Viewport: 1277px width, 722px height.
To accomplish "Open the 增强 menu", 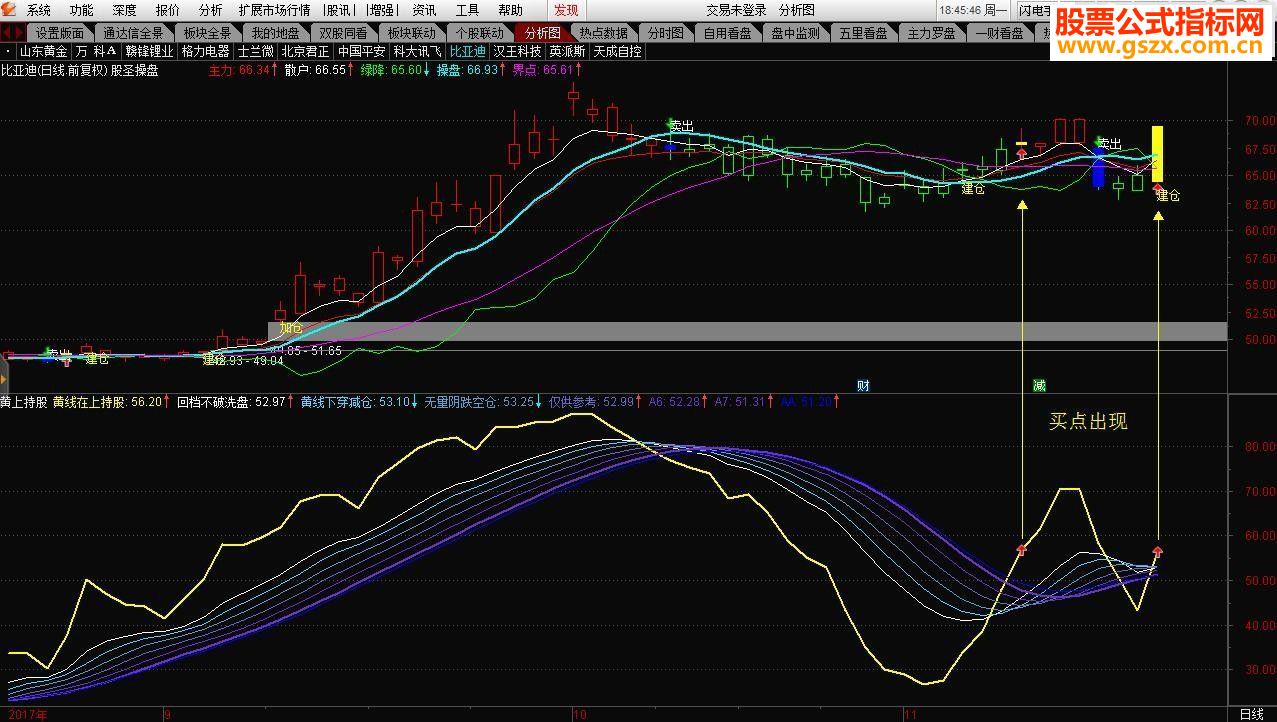I will (380, 10).
